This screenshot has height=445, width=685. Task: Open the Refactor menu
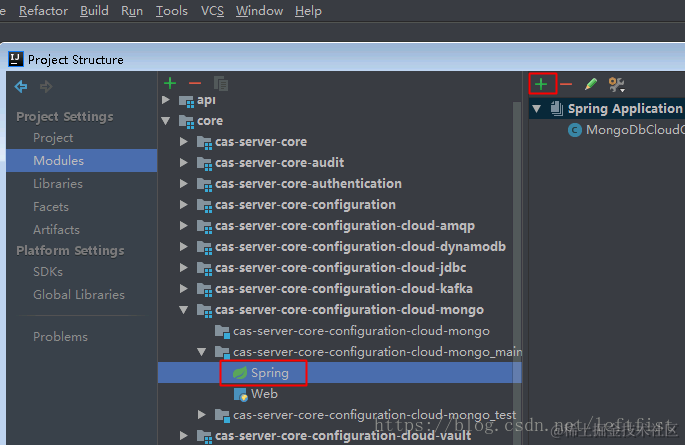[43, 11]
